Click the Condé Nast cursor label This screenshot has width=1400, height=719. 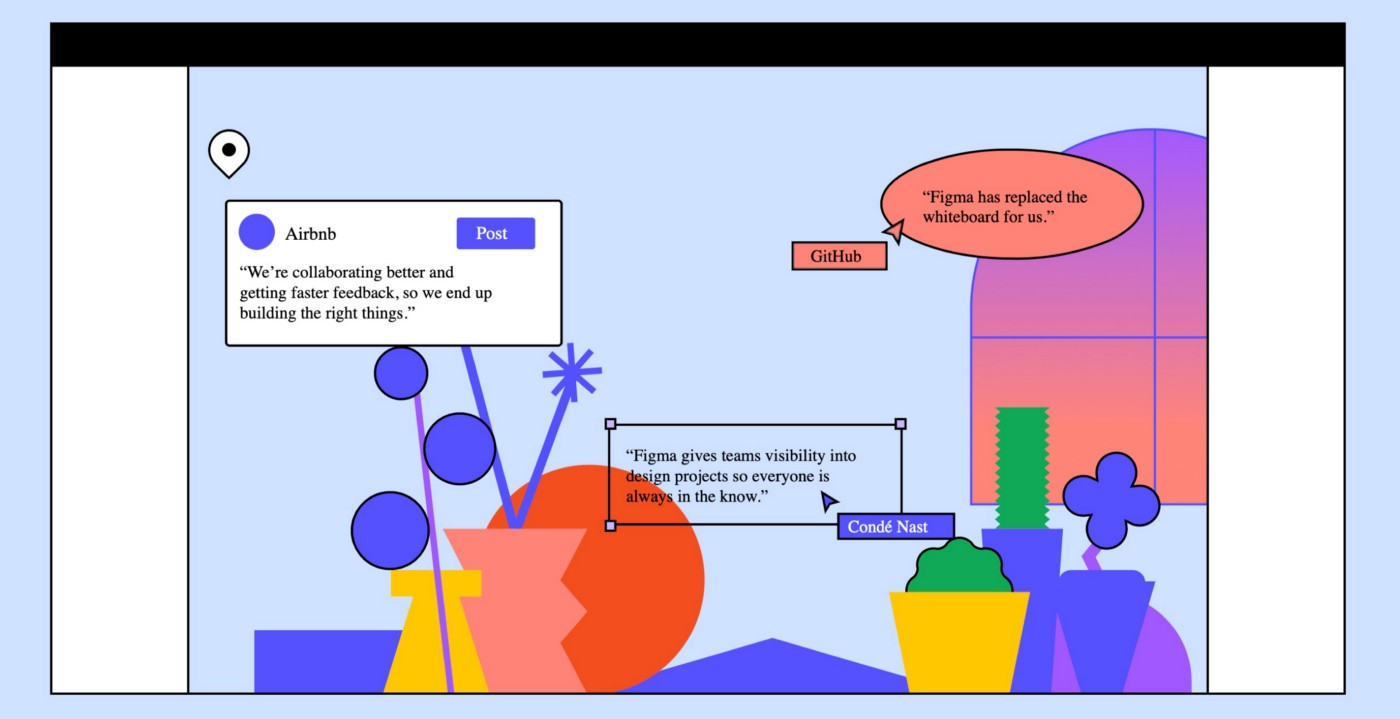896,526
